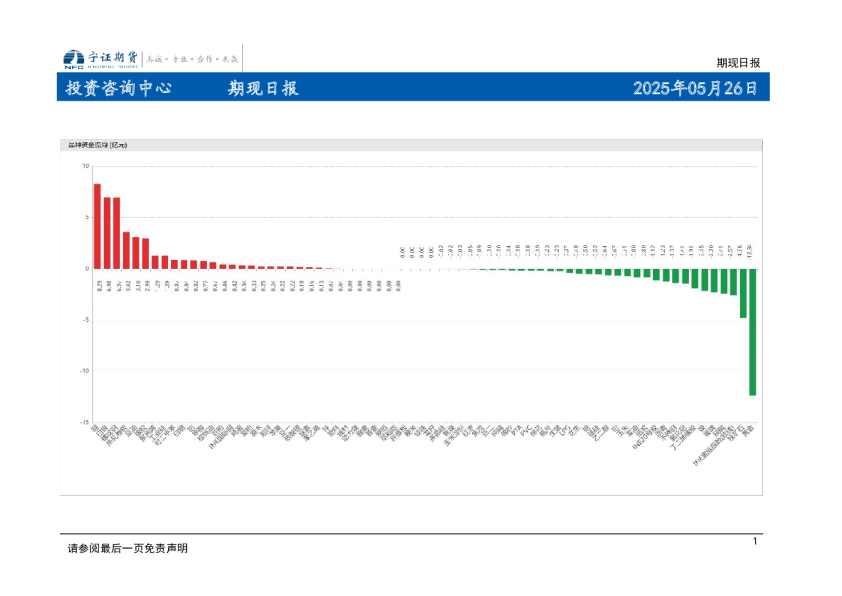Click the y-axis tick labeled 10

coord(85,166)
